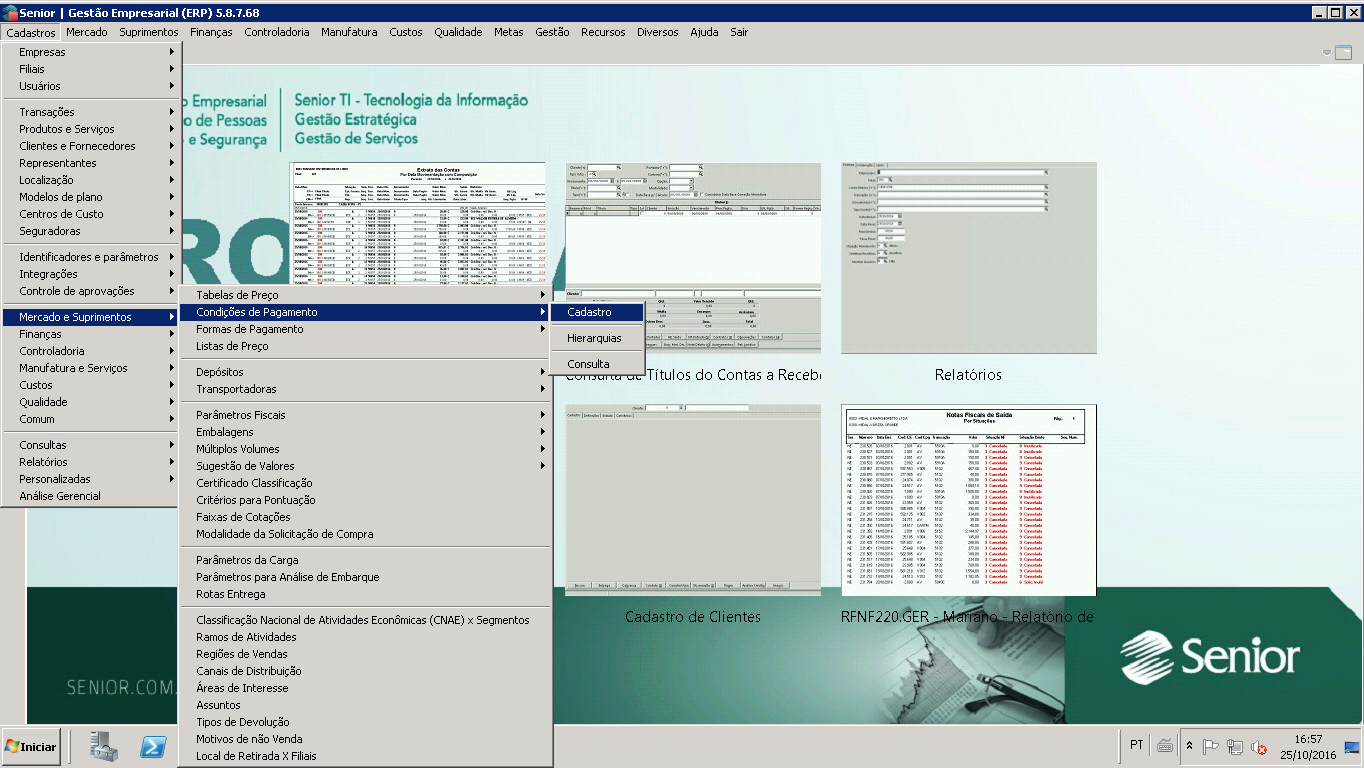
Task: Open the Suprimentos menu in menu bar
Action: coord(149,32)
